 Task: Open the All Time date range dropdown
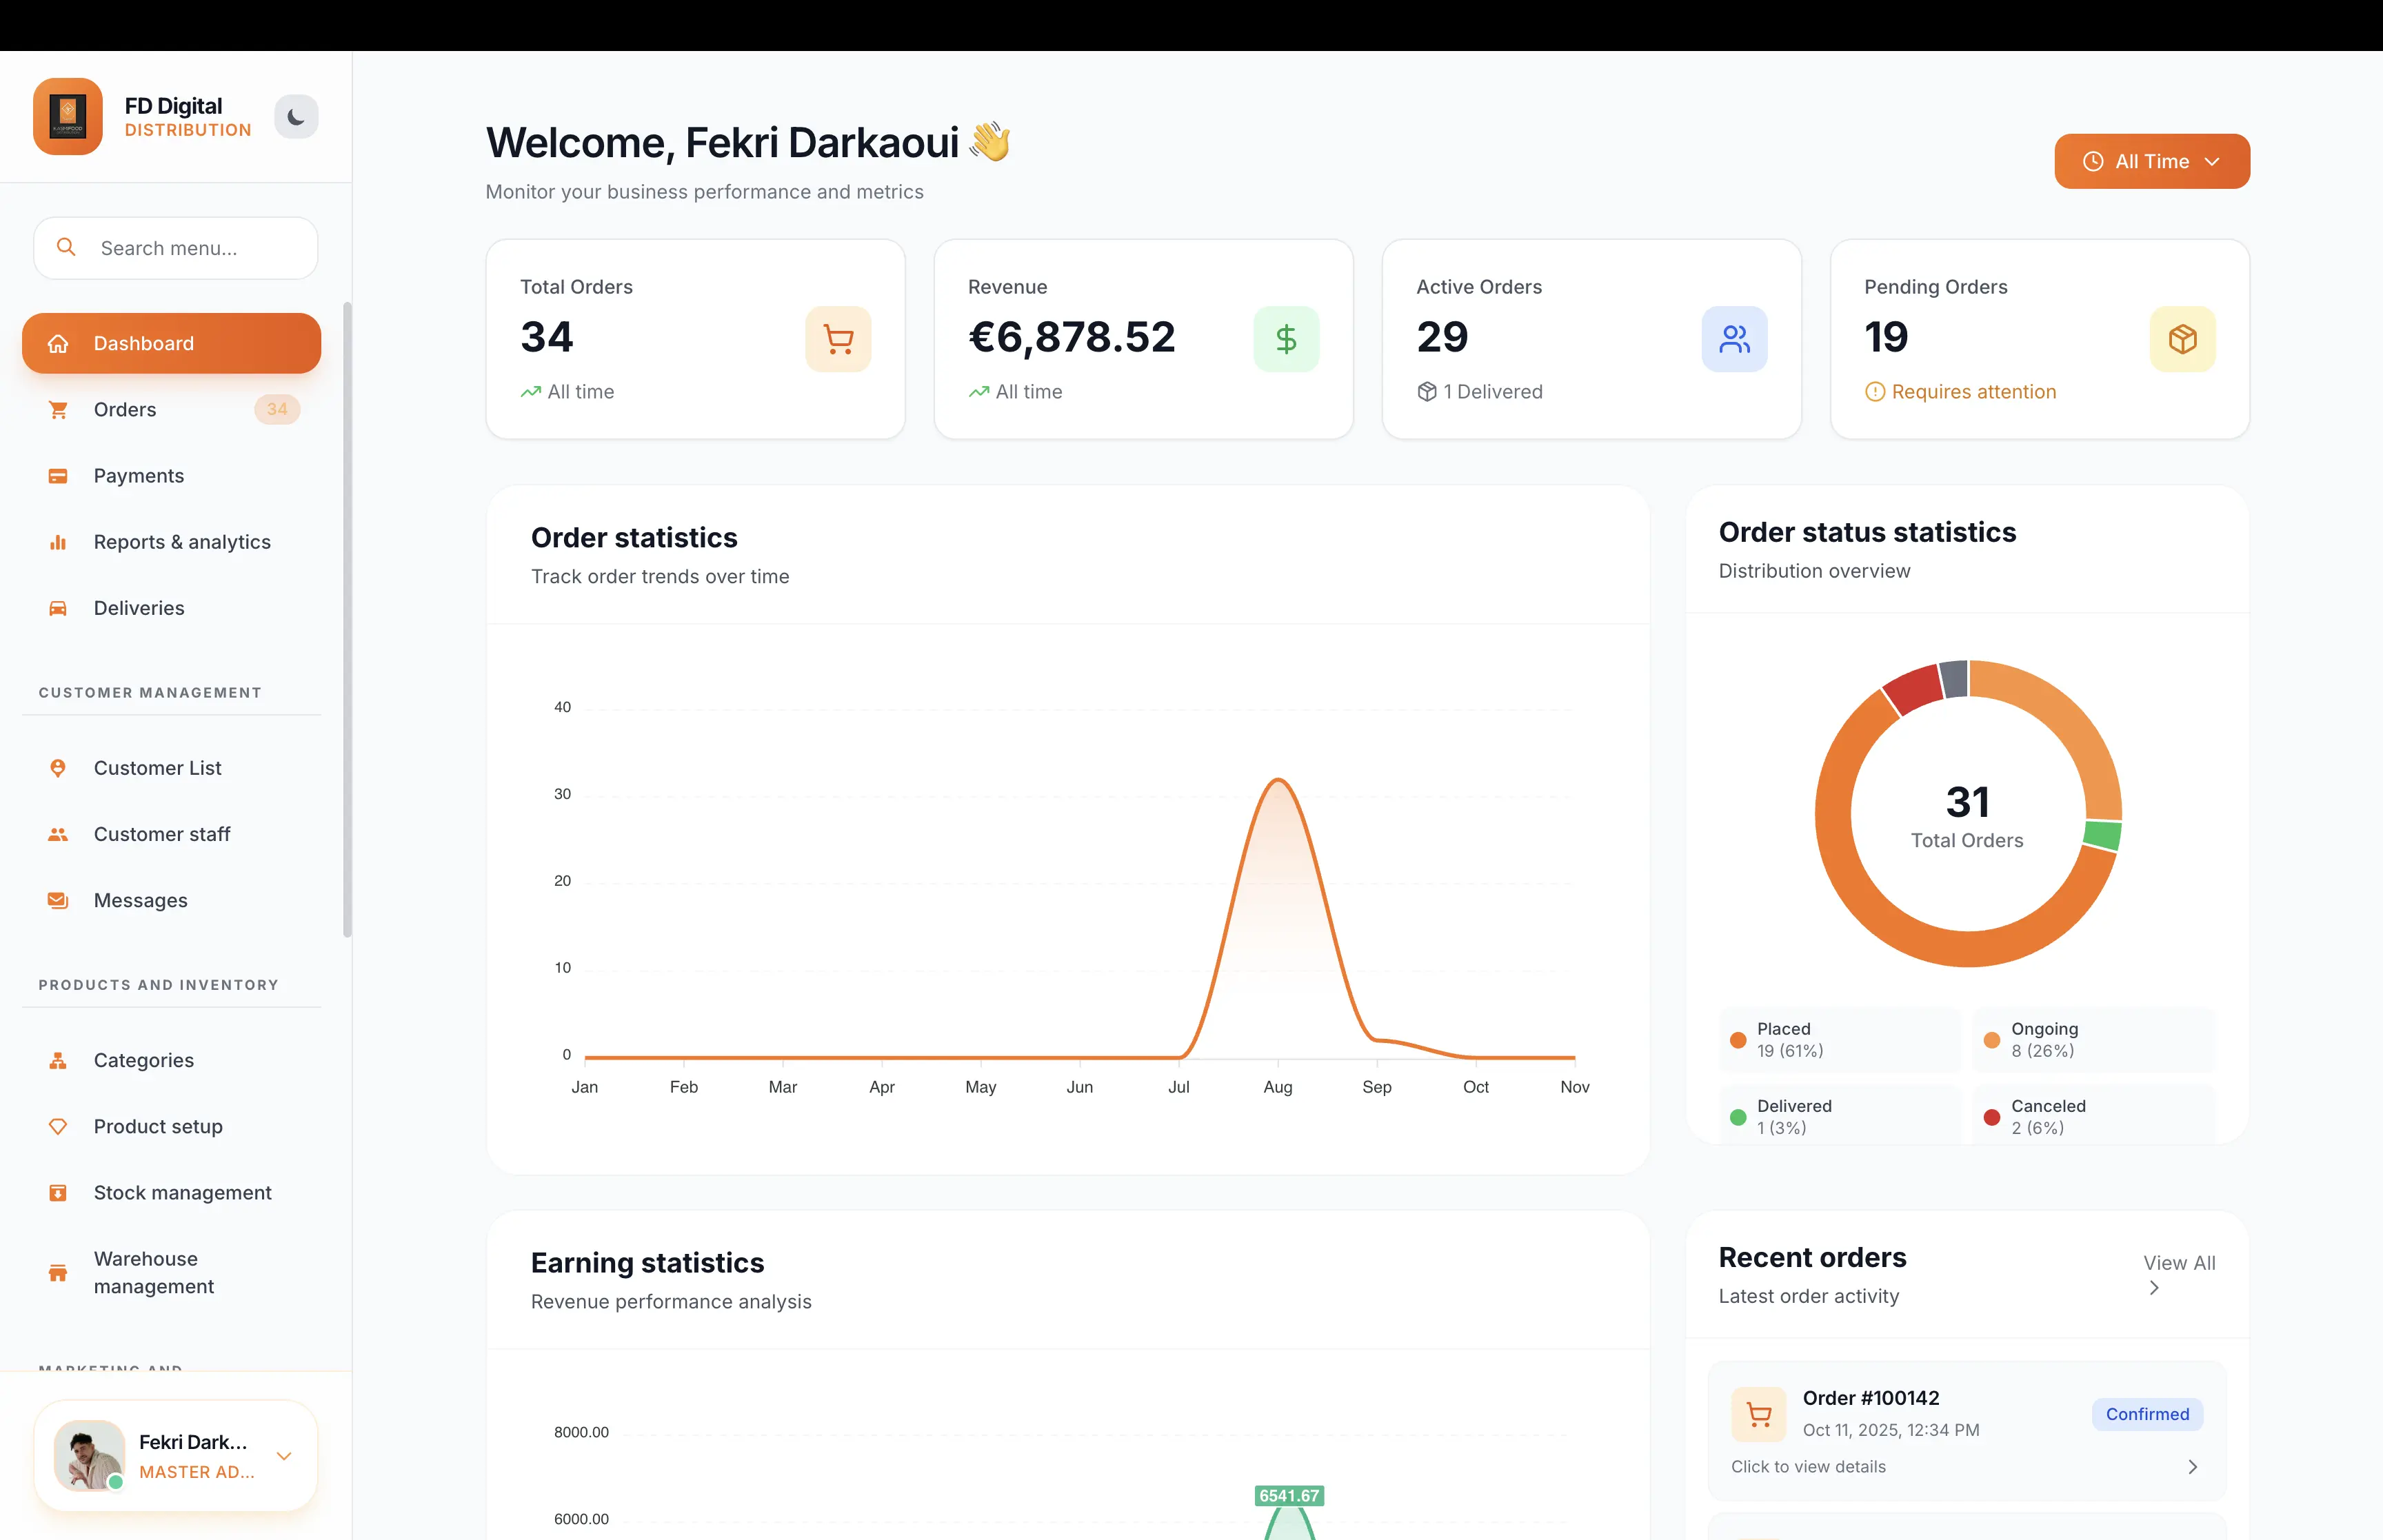tap(2151, 161)
